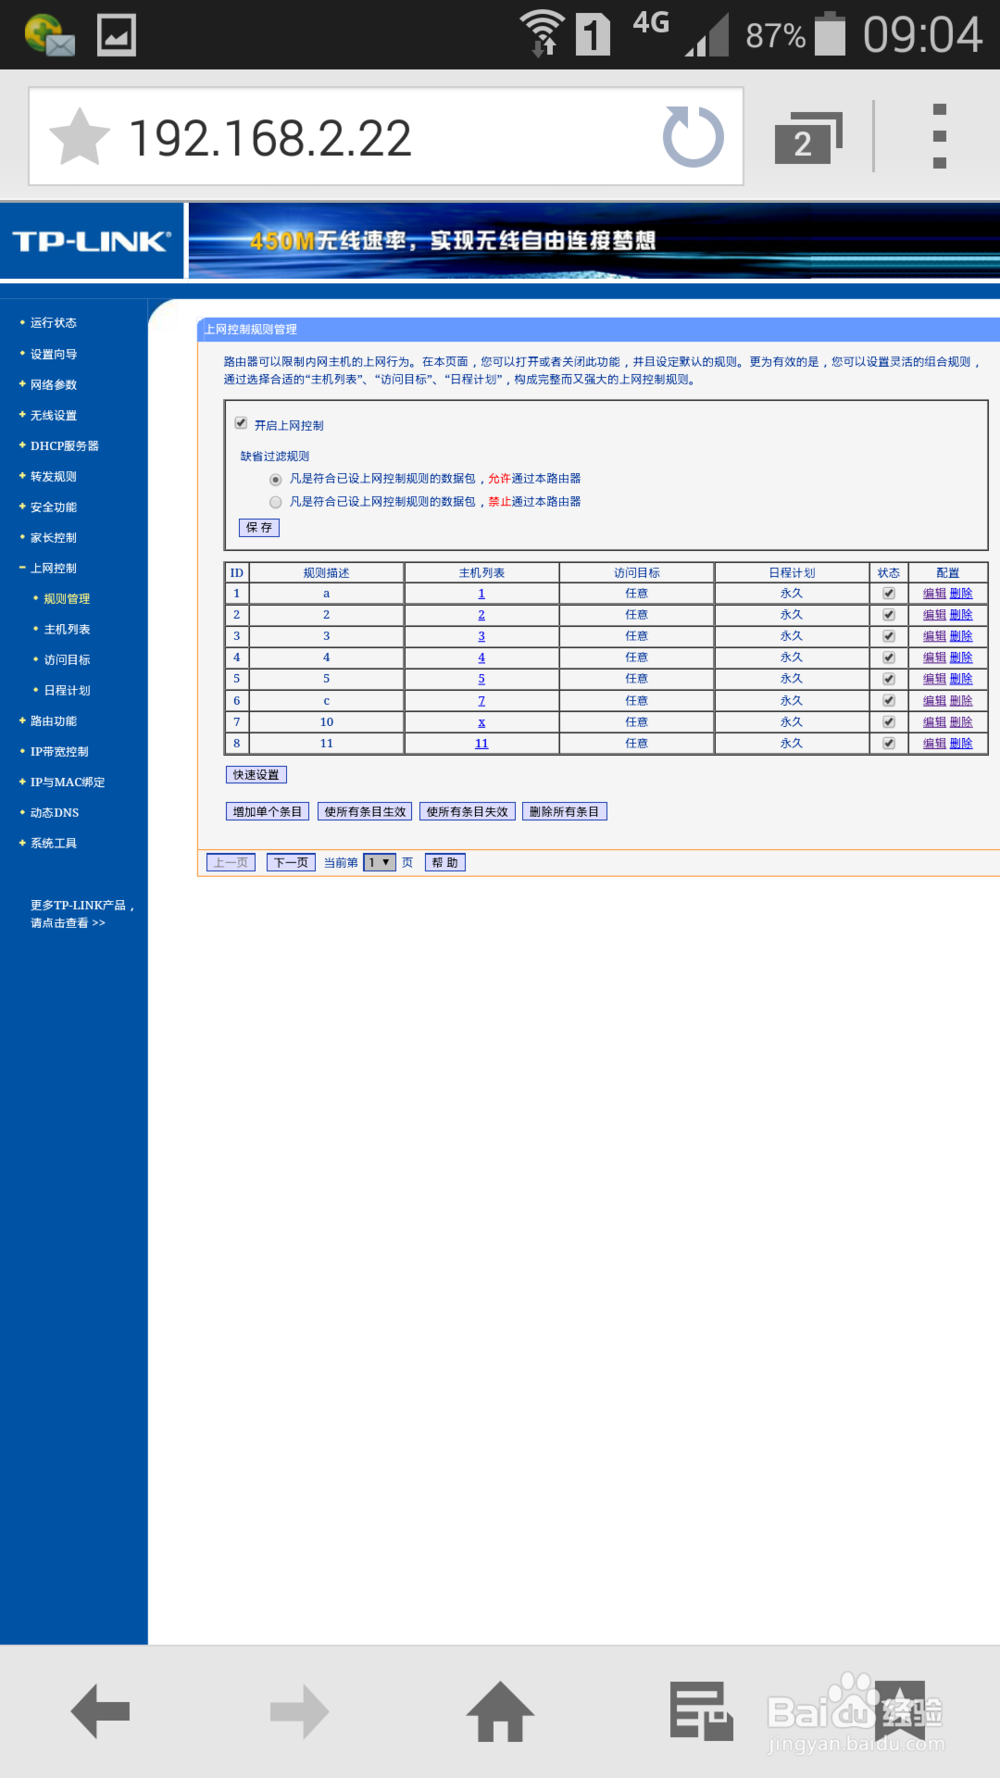The height and width of the screenshot is (1778, 1000).
Task: Click 编辑 link for rule ID 1
Action: coord(934,594)
